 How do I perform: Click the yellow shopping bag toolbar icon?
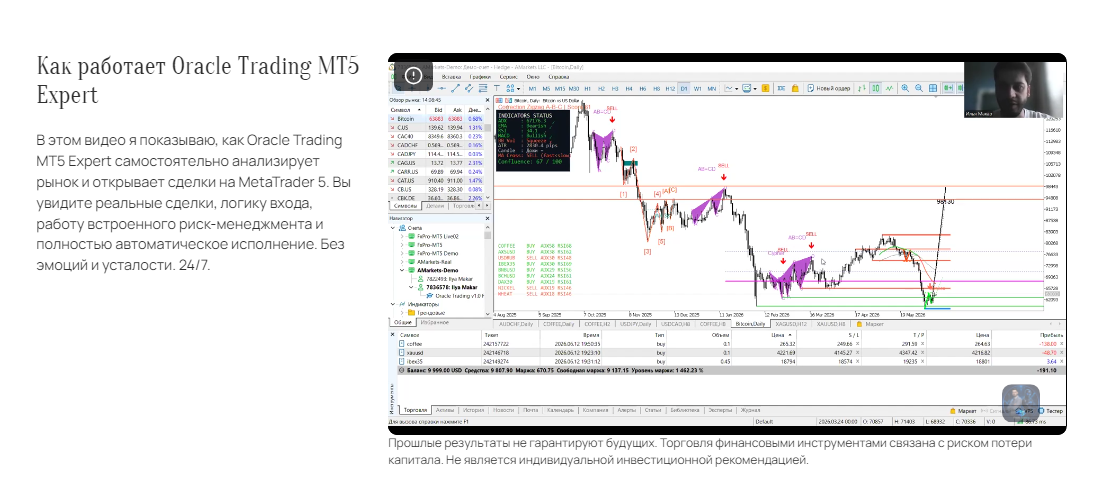[x=795, y=88]
